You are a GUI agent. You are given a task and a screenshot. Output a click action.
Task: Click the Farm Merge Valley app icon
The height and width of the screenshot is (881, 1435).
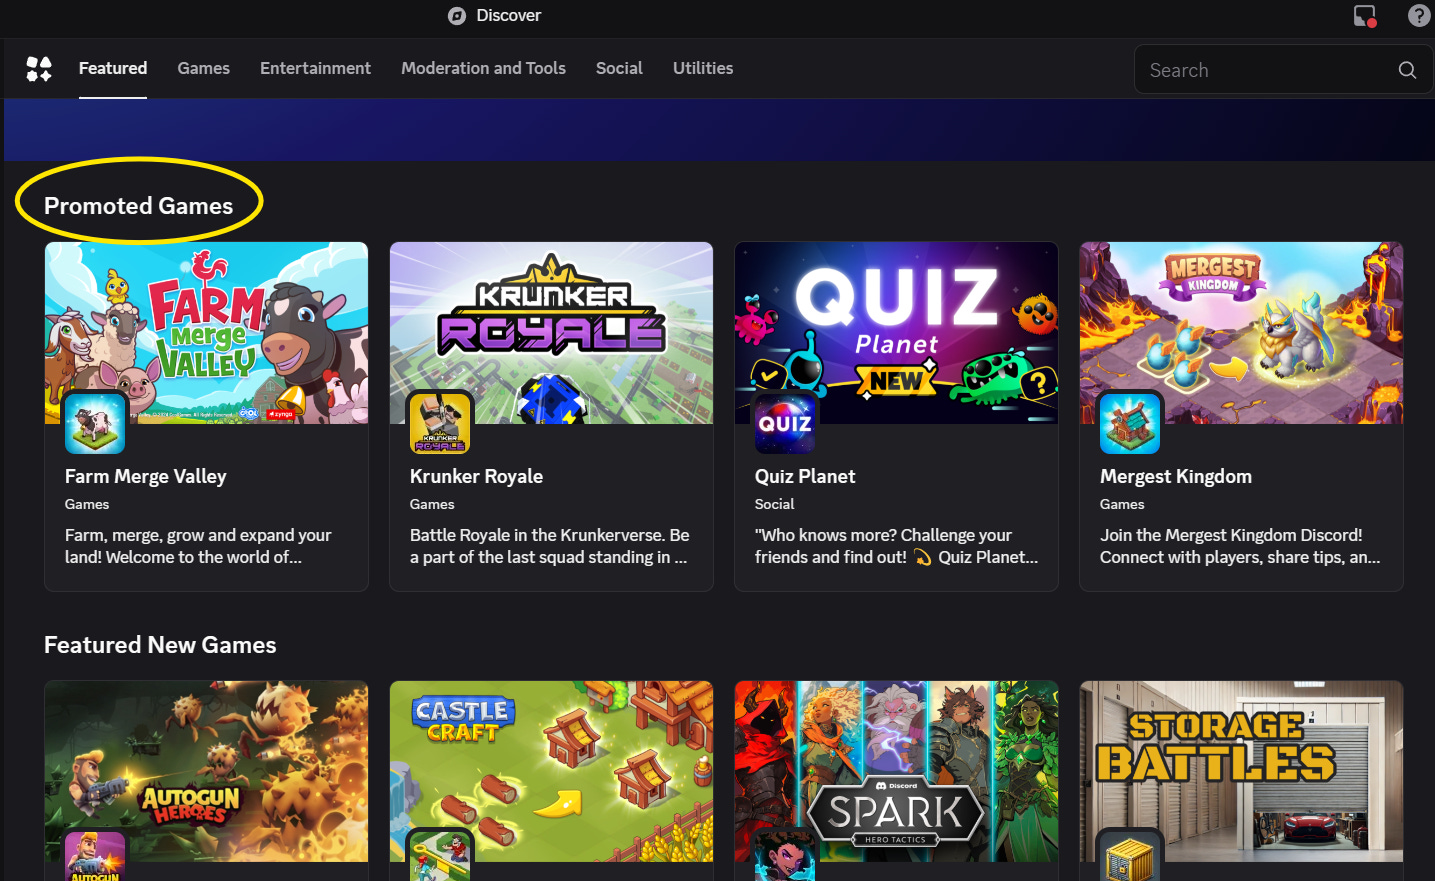pos(95,423)
